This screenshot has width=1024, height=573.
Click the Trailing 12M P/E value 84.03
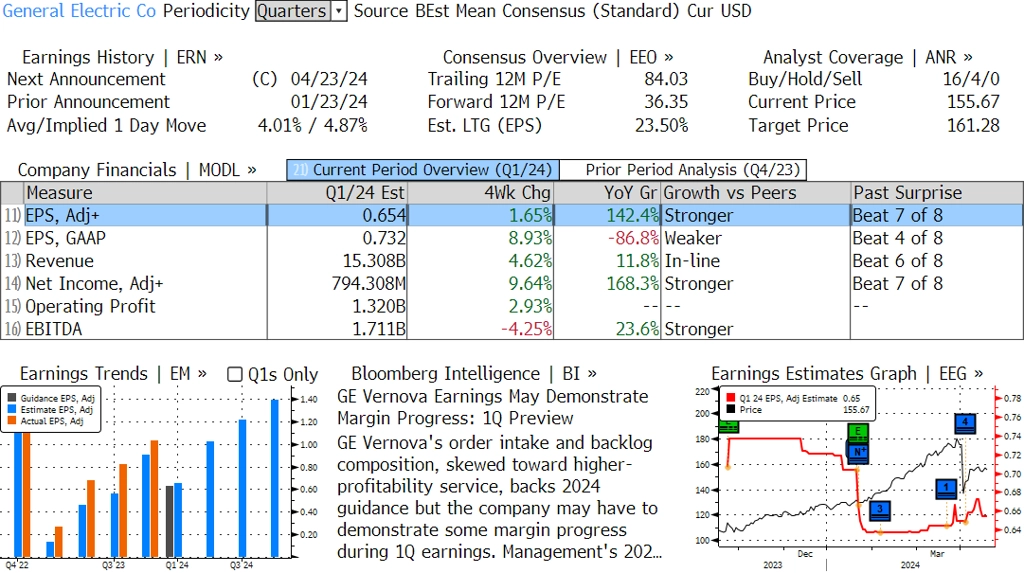tap(665, 79)
